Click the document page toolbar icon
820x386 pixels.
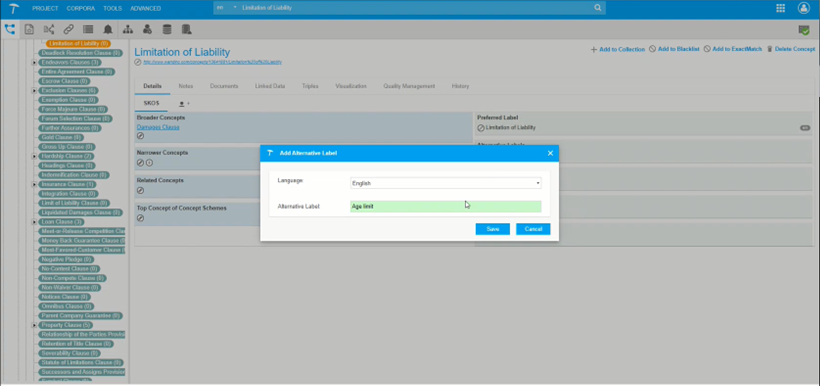click(29, 29)
